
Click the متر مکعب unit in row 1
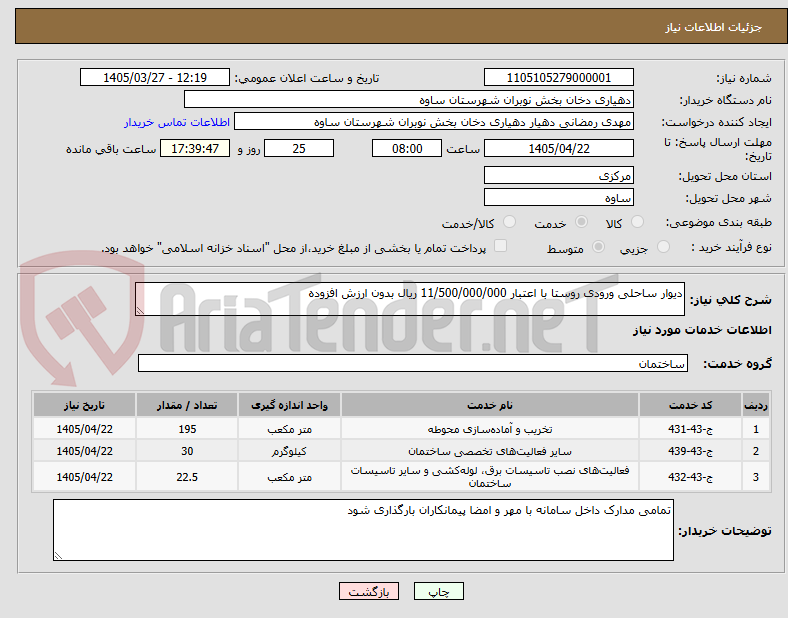pos(289,429)
